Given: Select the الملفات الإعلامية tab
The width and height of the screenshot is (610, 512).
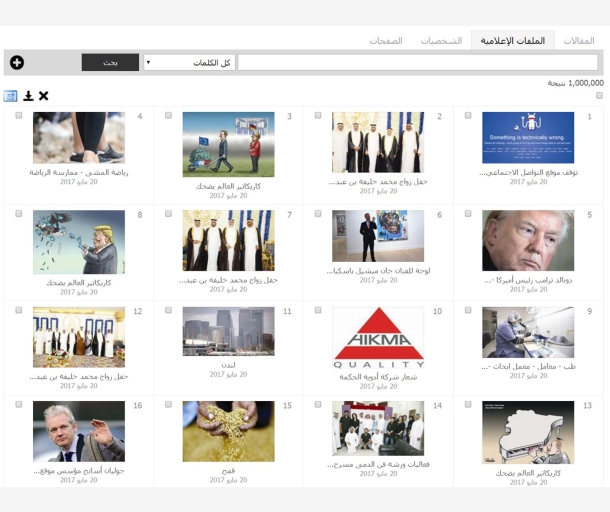Looking at the screenshot, I should [x=513, y=41].
